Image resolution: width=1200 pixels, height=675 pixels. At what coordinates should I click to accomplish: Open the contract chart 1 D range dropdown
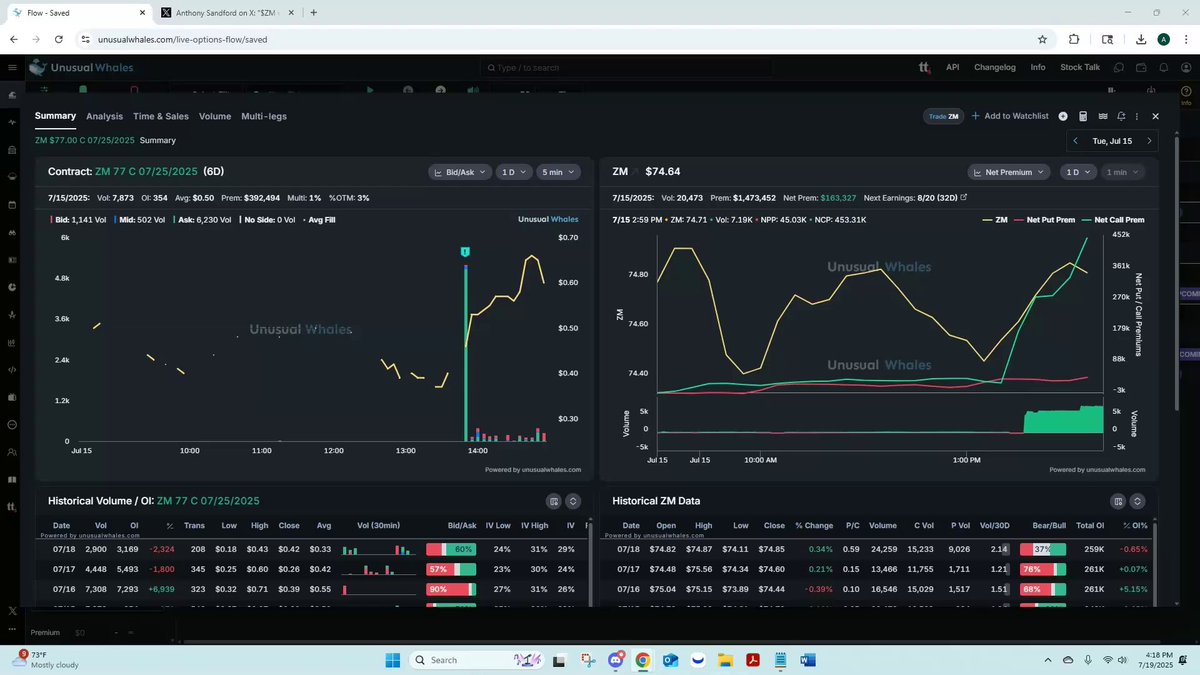(x=514, y=172)
